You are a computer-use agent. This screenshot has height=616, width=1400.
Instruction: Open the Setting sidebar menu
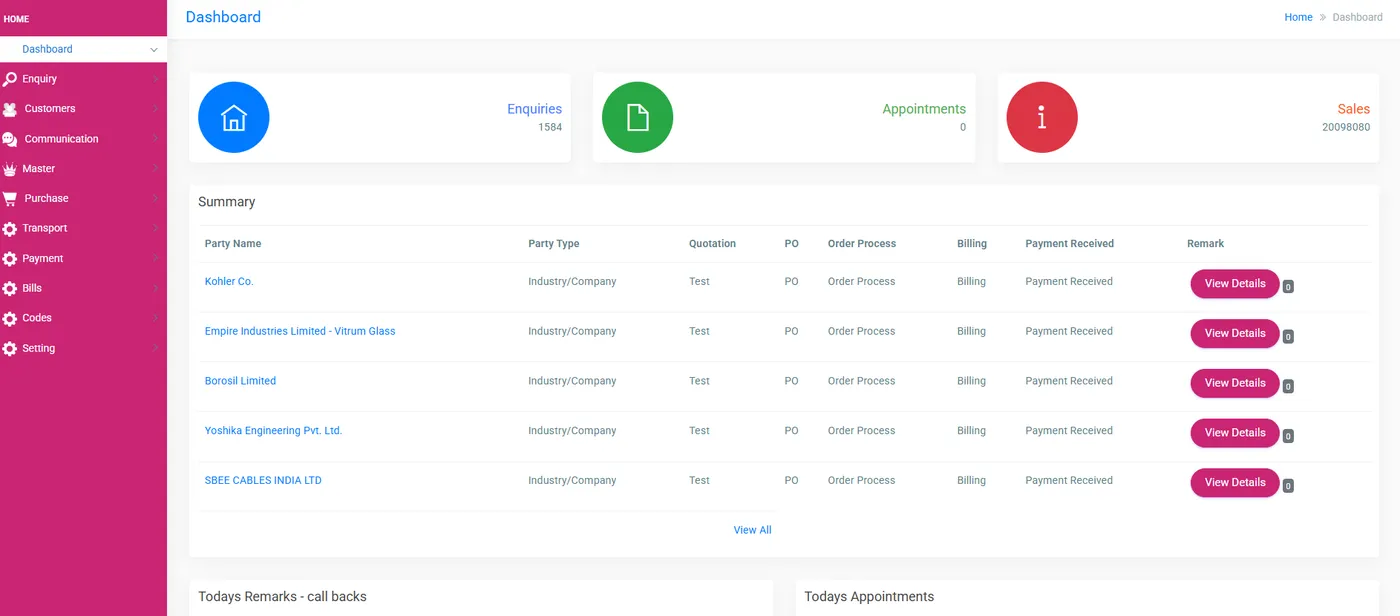tap(83, 348)
